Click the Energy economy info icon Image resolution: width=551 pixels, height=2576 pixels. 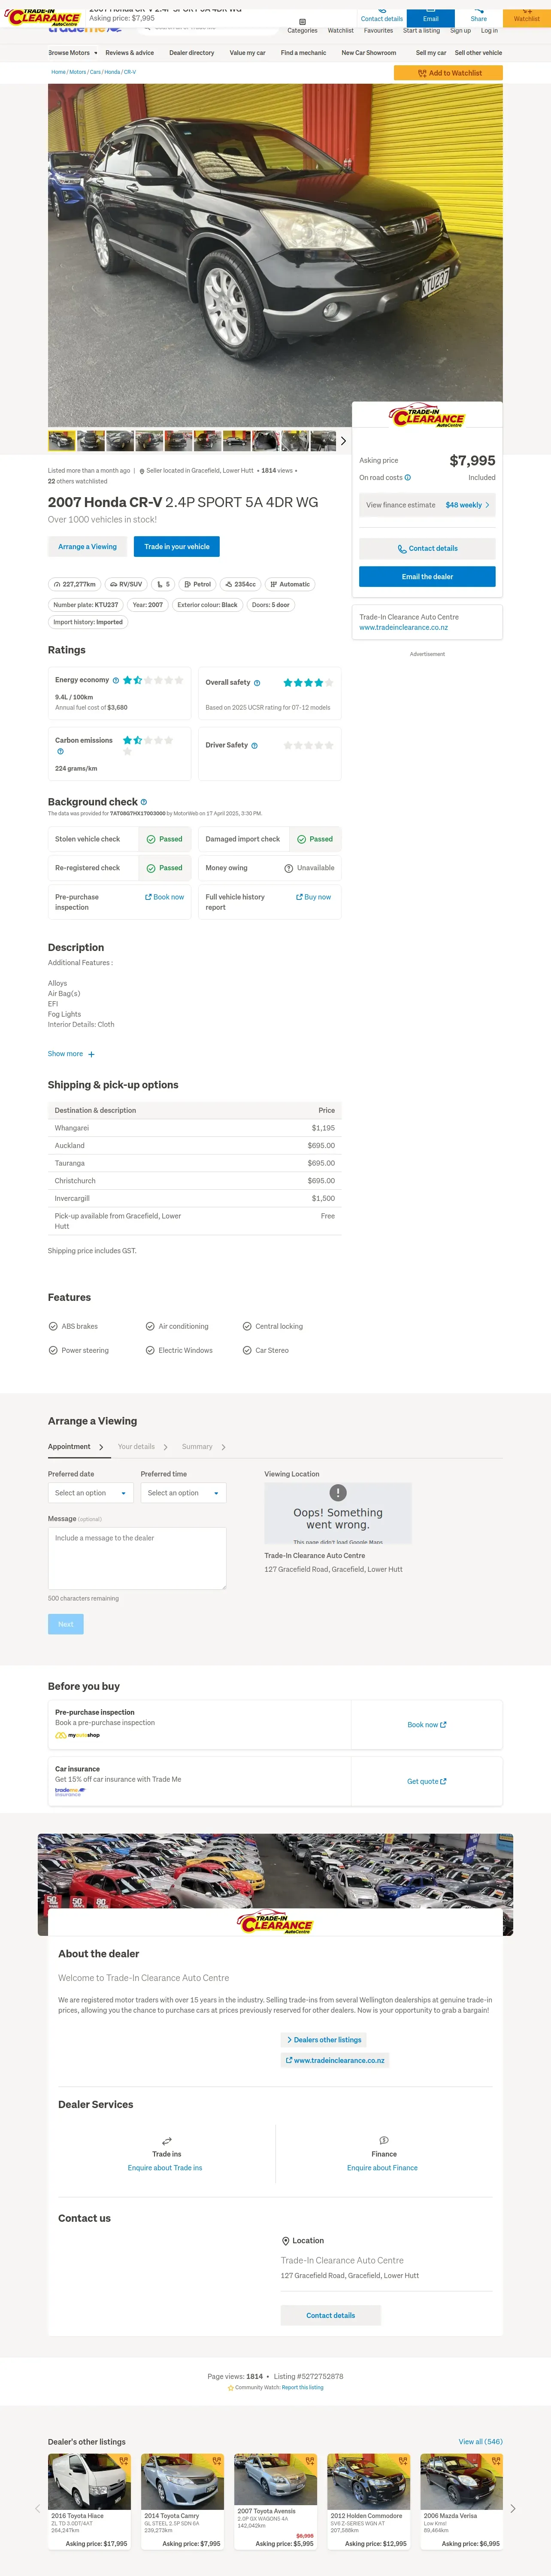click(x=116, y=680)
